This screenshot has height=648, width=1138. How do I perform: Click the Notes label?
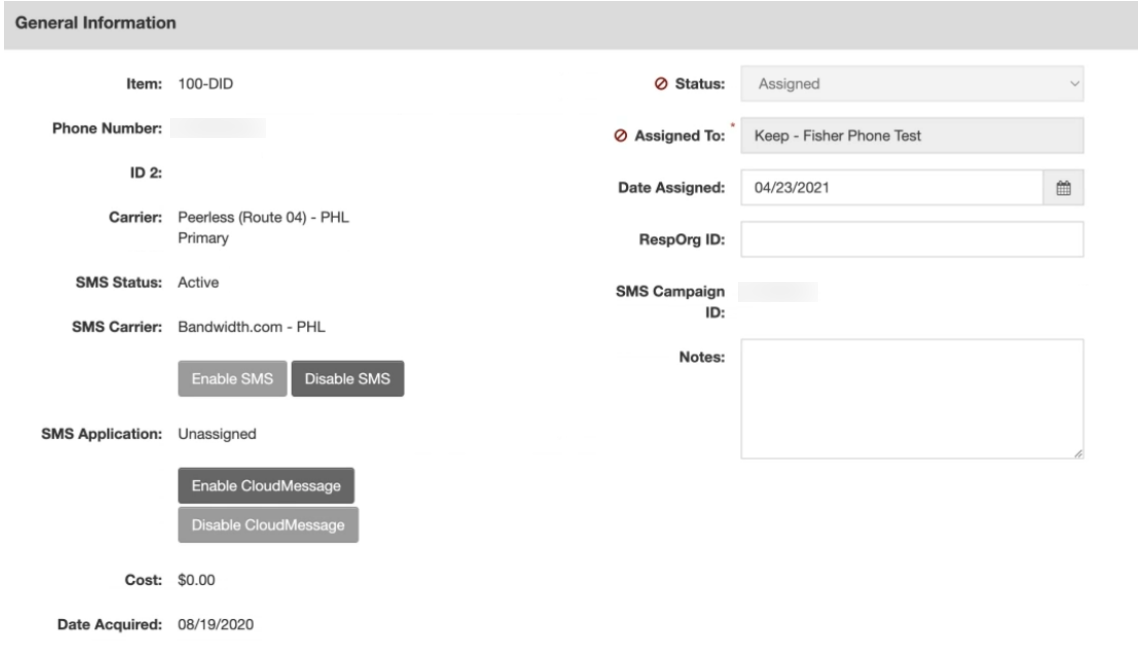(x=702, y=357)
